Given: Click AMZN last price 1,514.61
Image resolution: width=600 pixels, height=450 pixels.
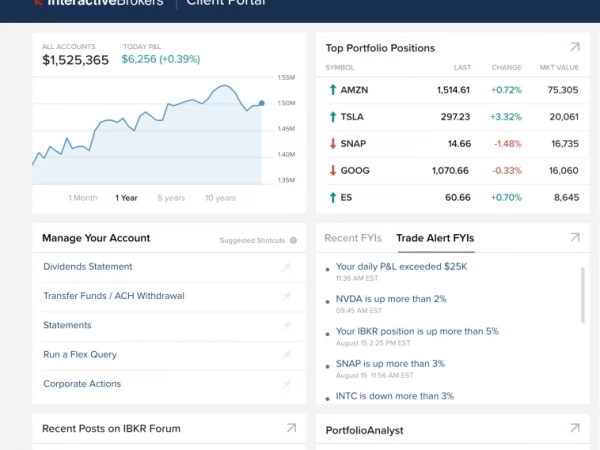Looking at the screenshot, I should 453,90.
